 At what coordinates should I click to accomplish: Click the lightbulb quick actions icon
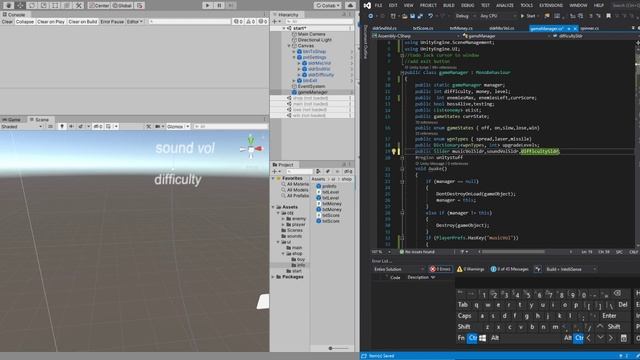[394, 151]
